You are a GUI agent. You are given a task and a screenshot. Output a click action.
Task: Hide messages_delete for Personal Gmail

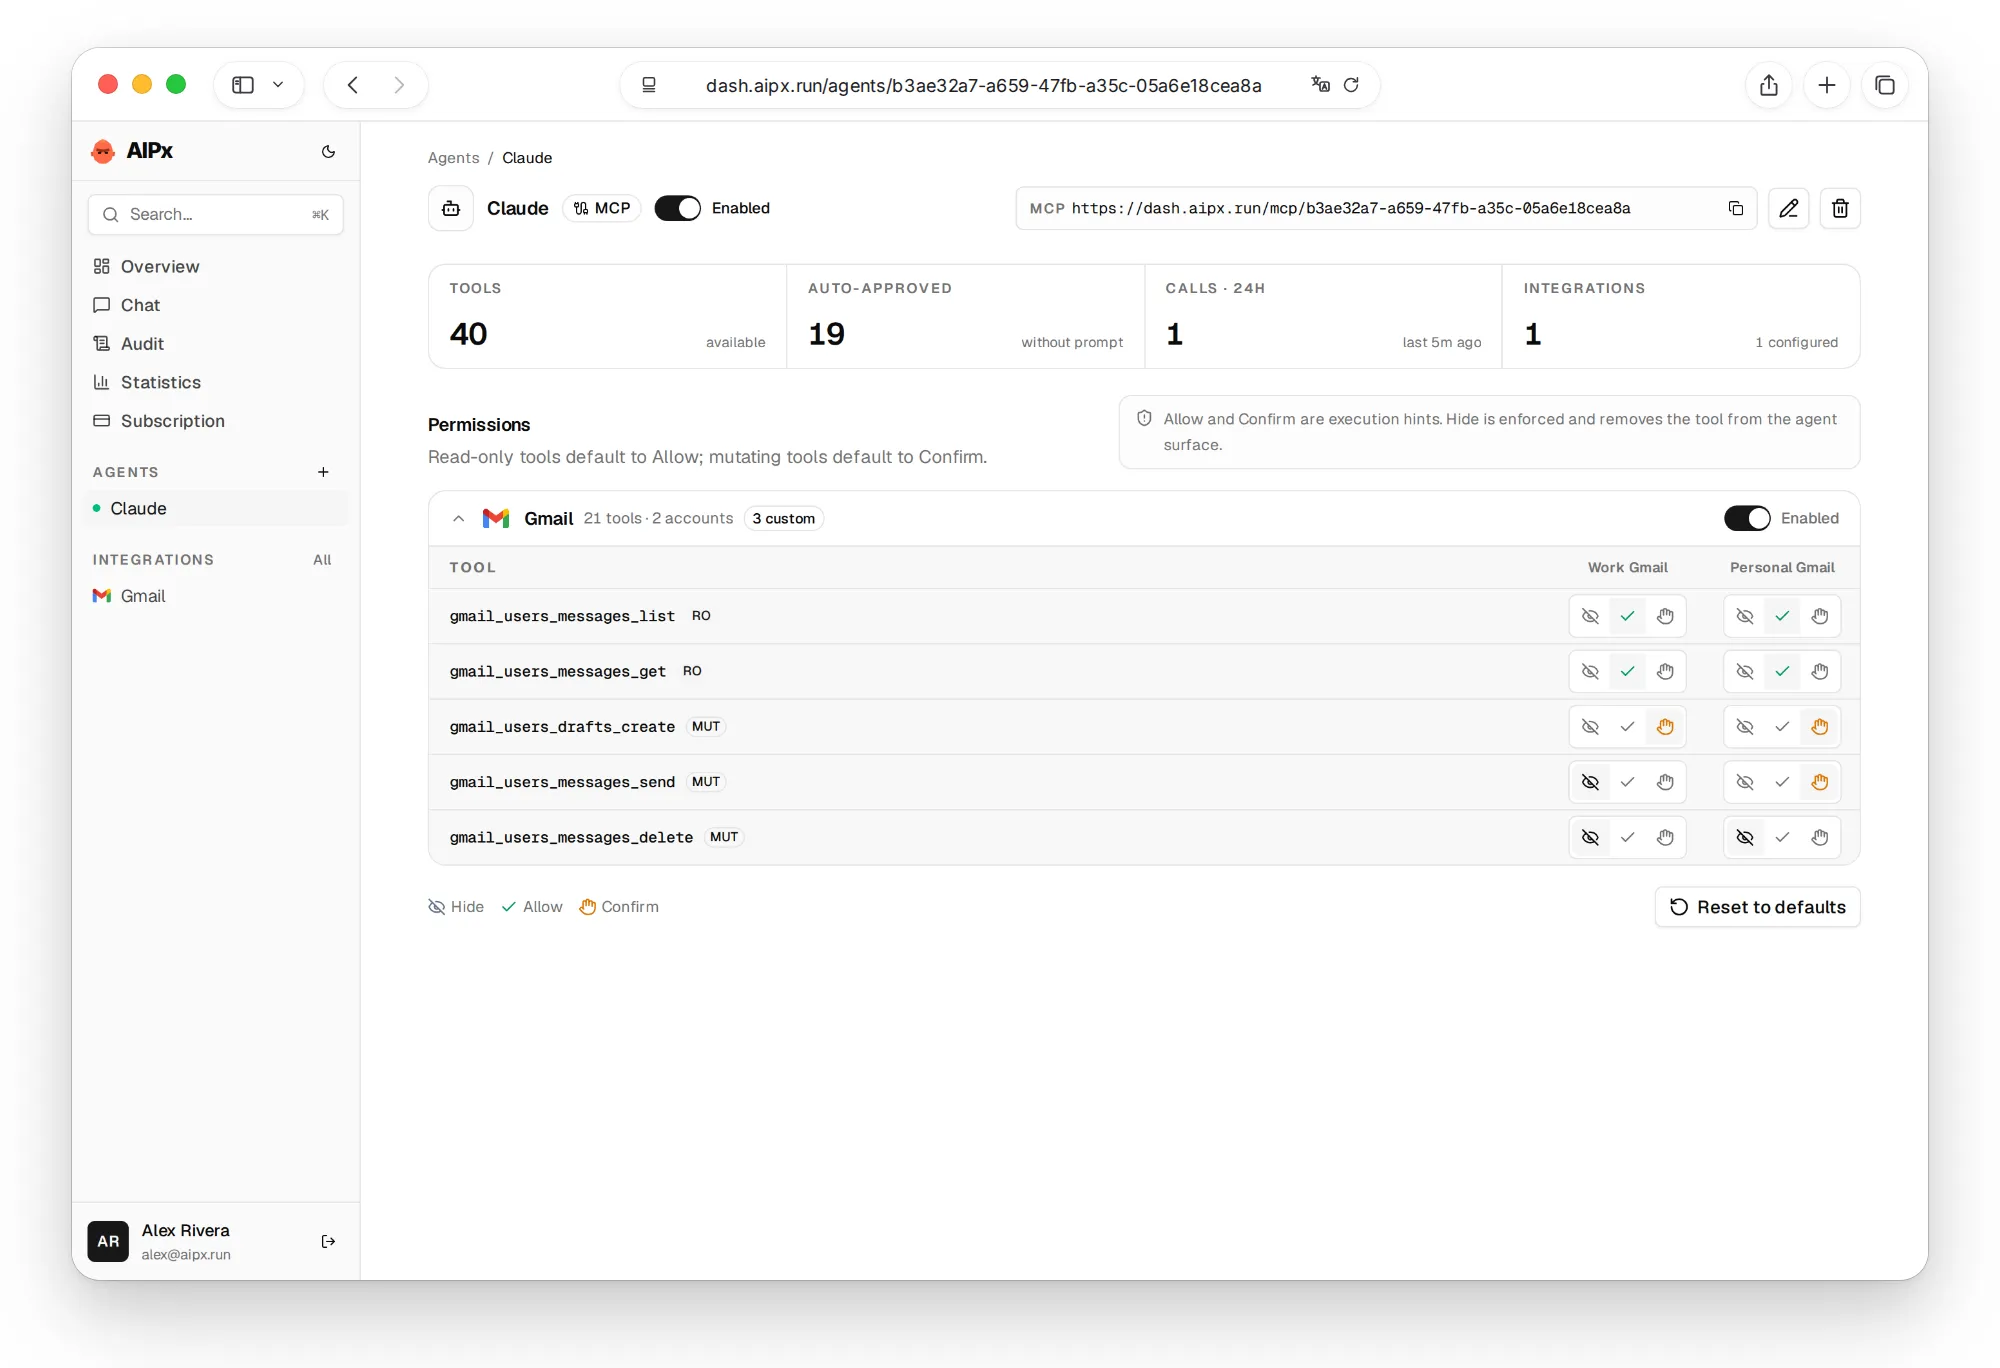click(x=1745, y=837)
